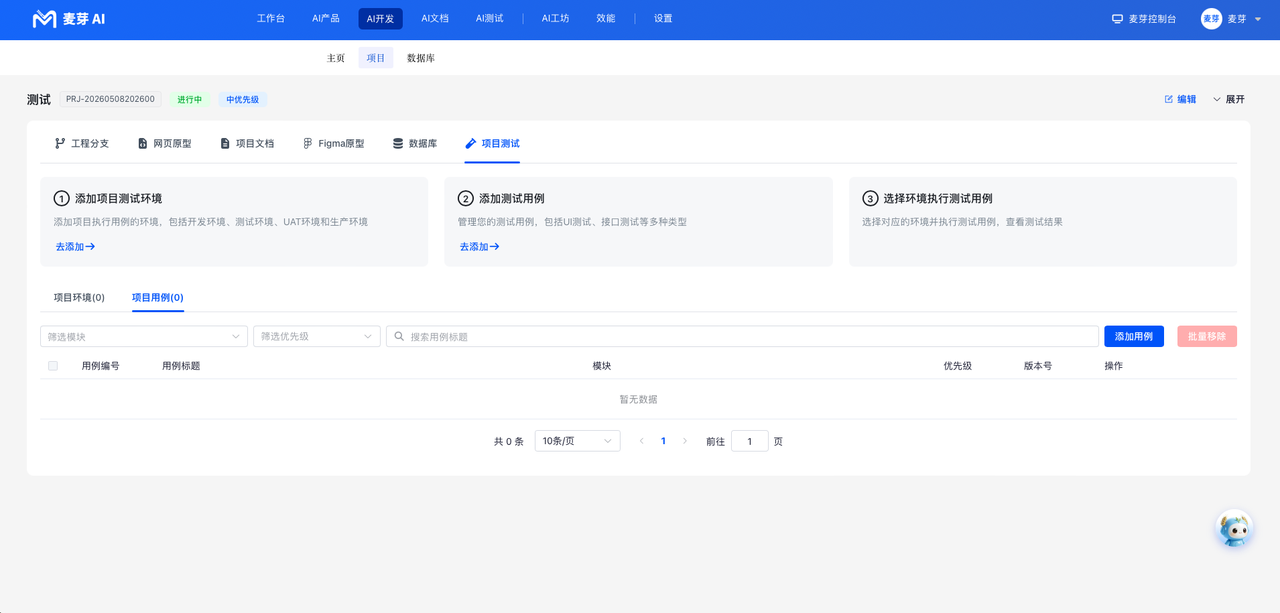Click the 麦芽控制台 monitor icon
Image resolution: width=1280 pixels, height=613 pixels.
tap(1117, 19)
